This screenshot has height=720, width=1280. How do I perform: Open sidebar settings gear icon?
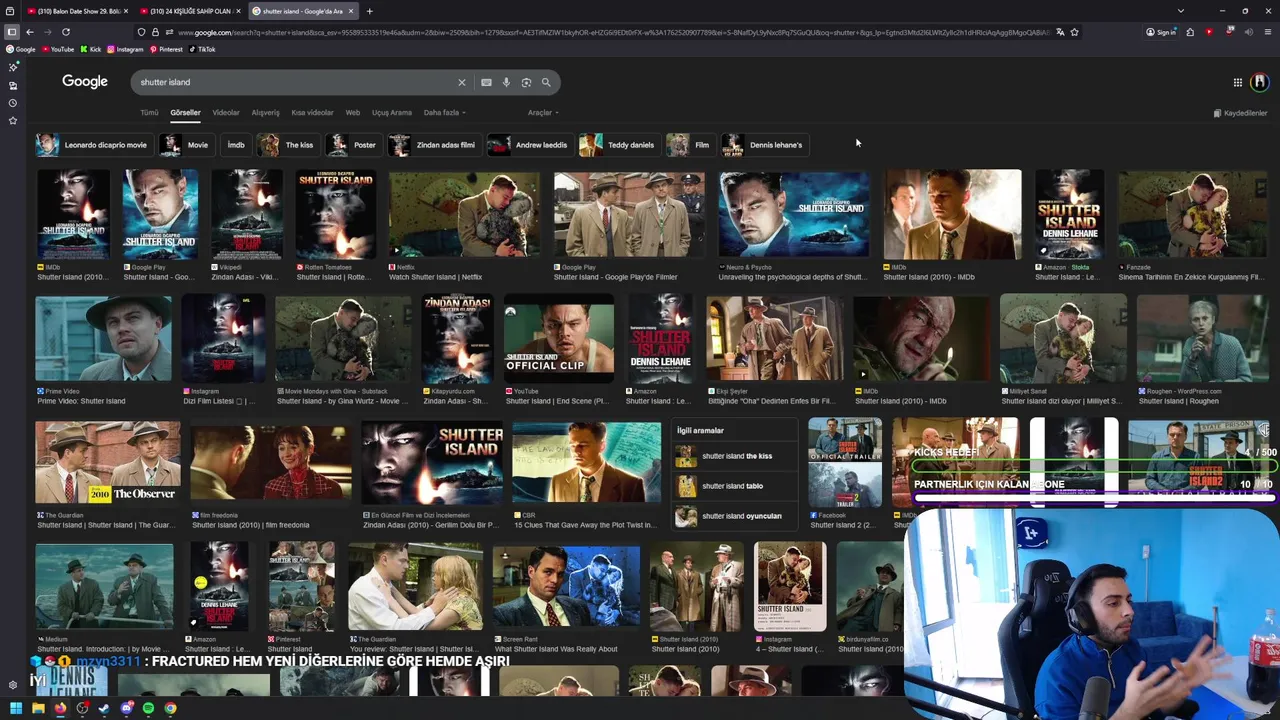point(13,685)
